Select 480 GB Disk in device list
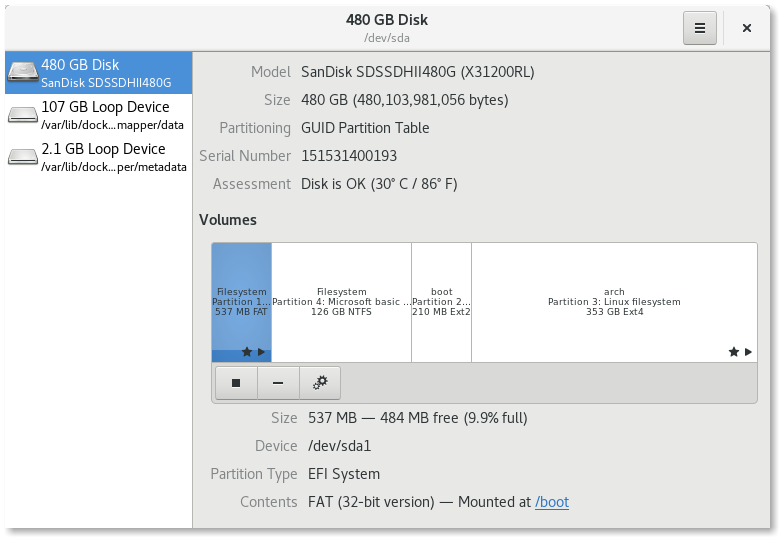Image resolution: width=779 pixels, height=537 pixels. click(98, 73)
